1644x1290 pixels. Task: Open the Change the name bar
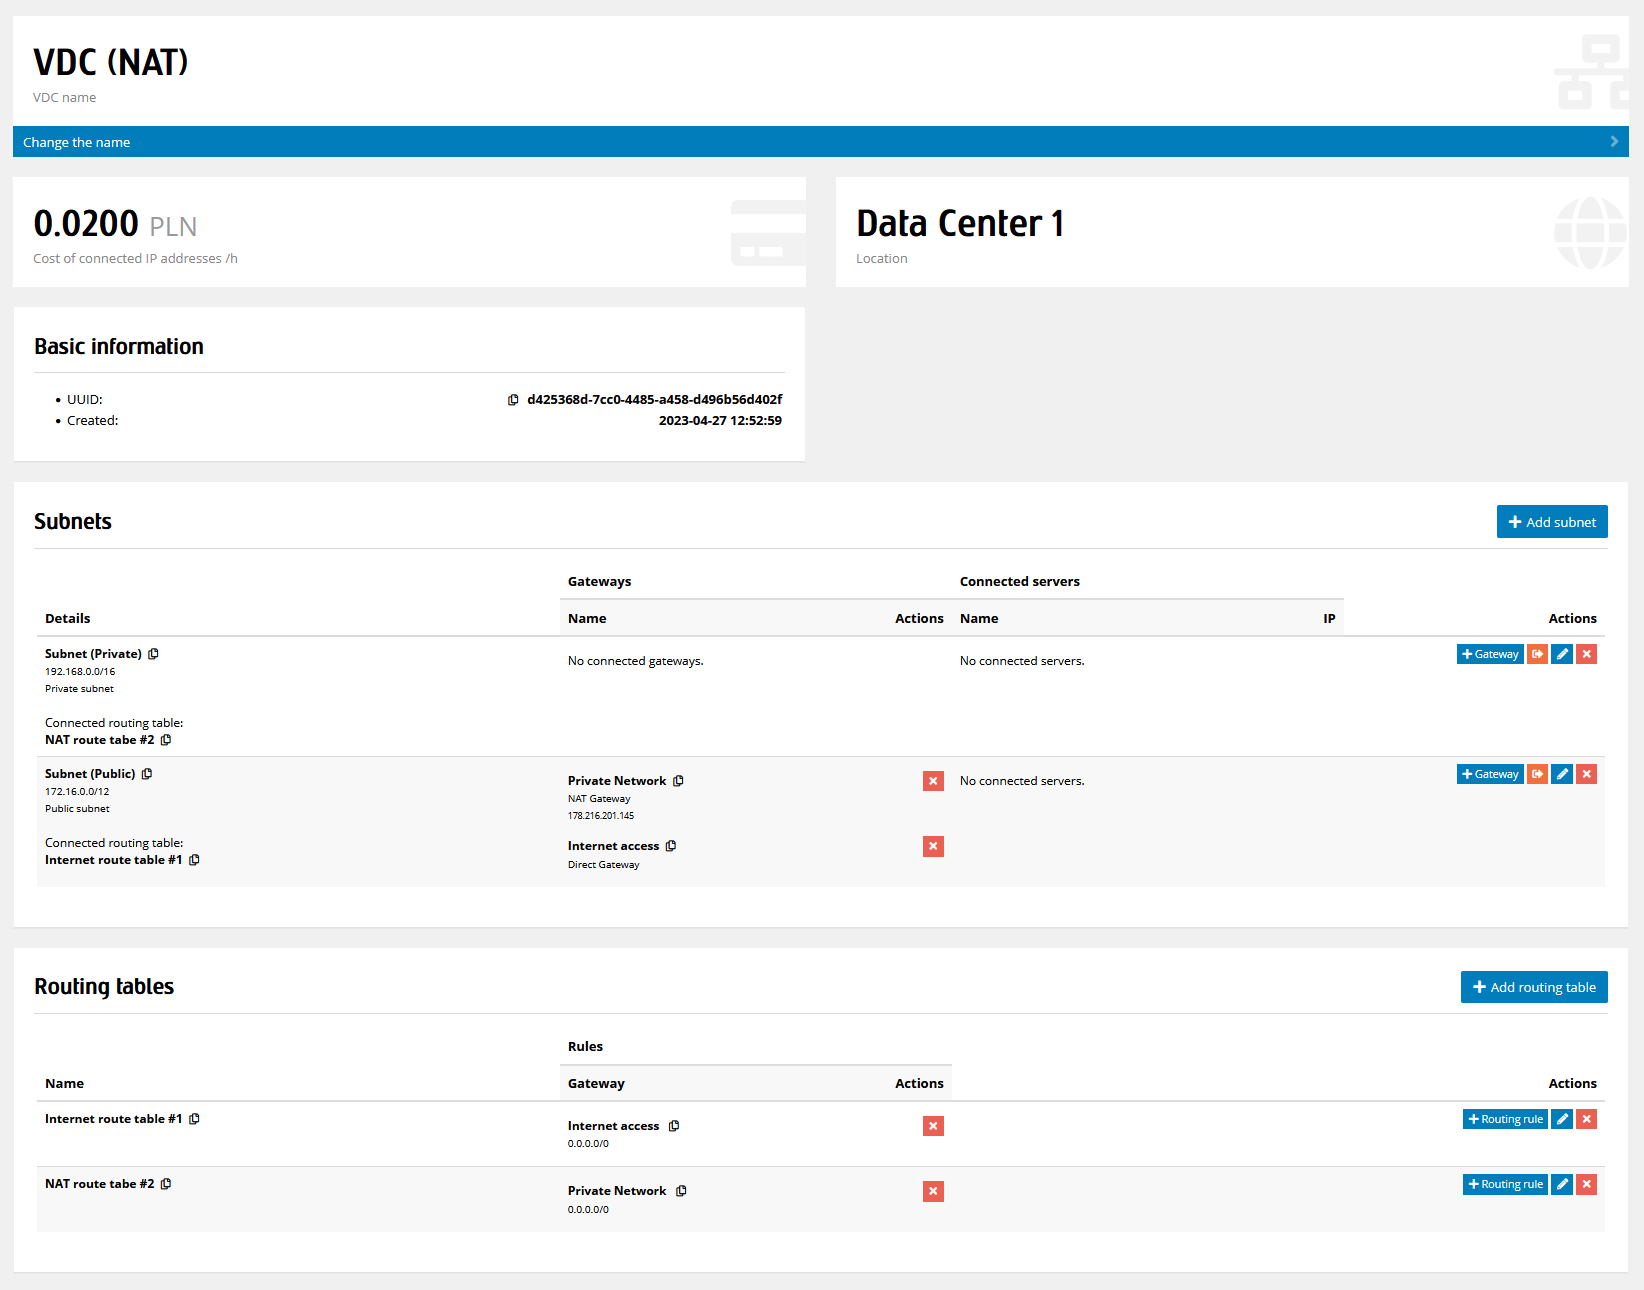pos(820,142)
